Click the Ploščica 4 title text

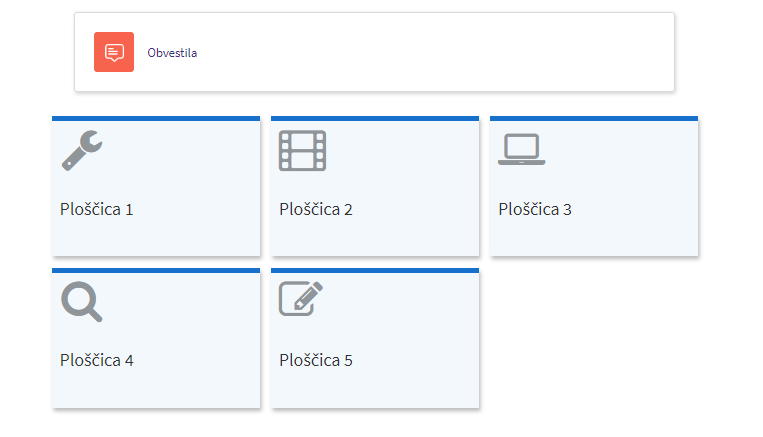pos(96,361)
